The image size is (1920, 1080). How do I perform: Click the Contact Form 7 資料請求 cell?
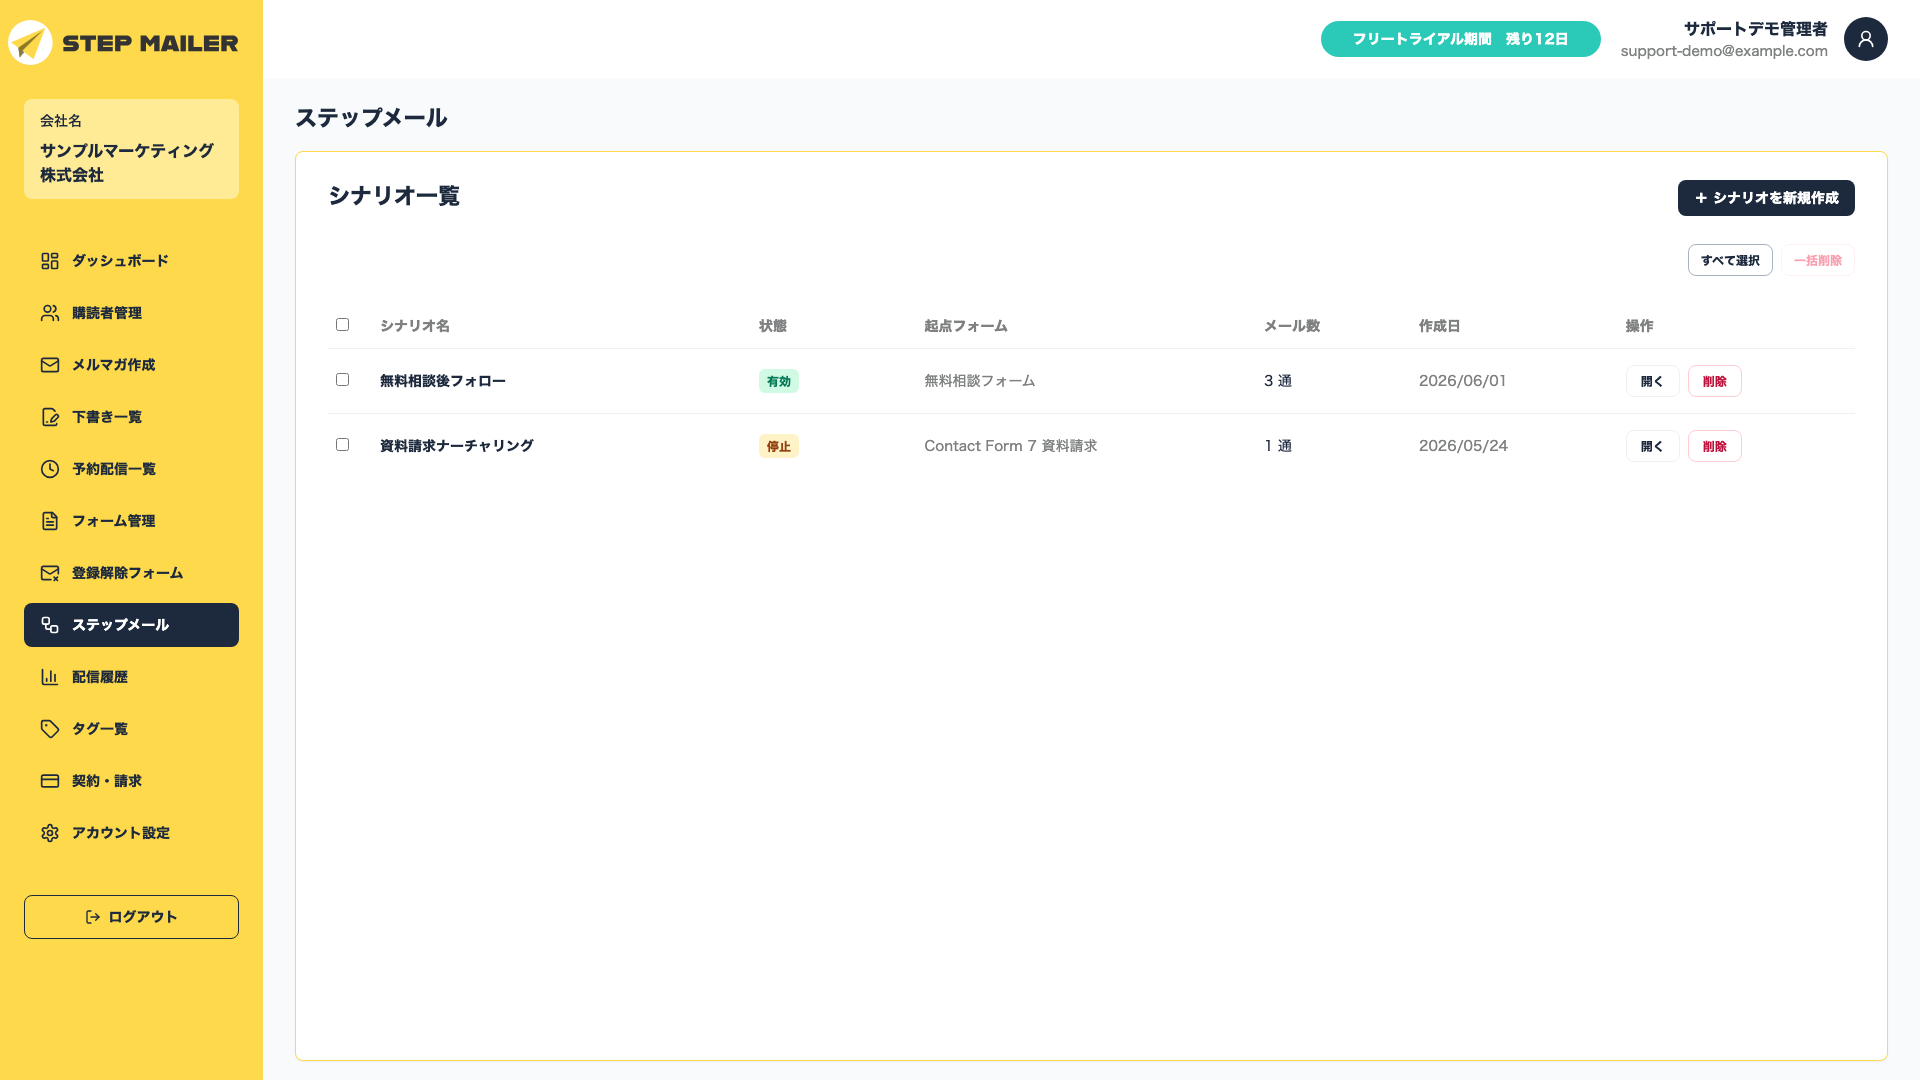point(1010,446)
